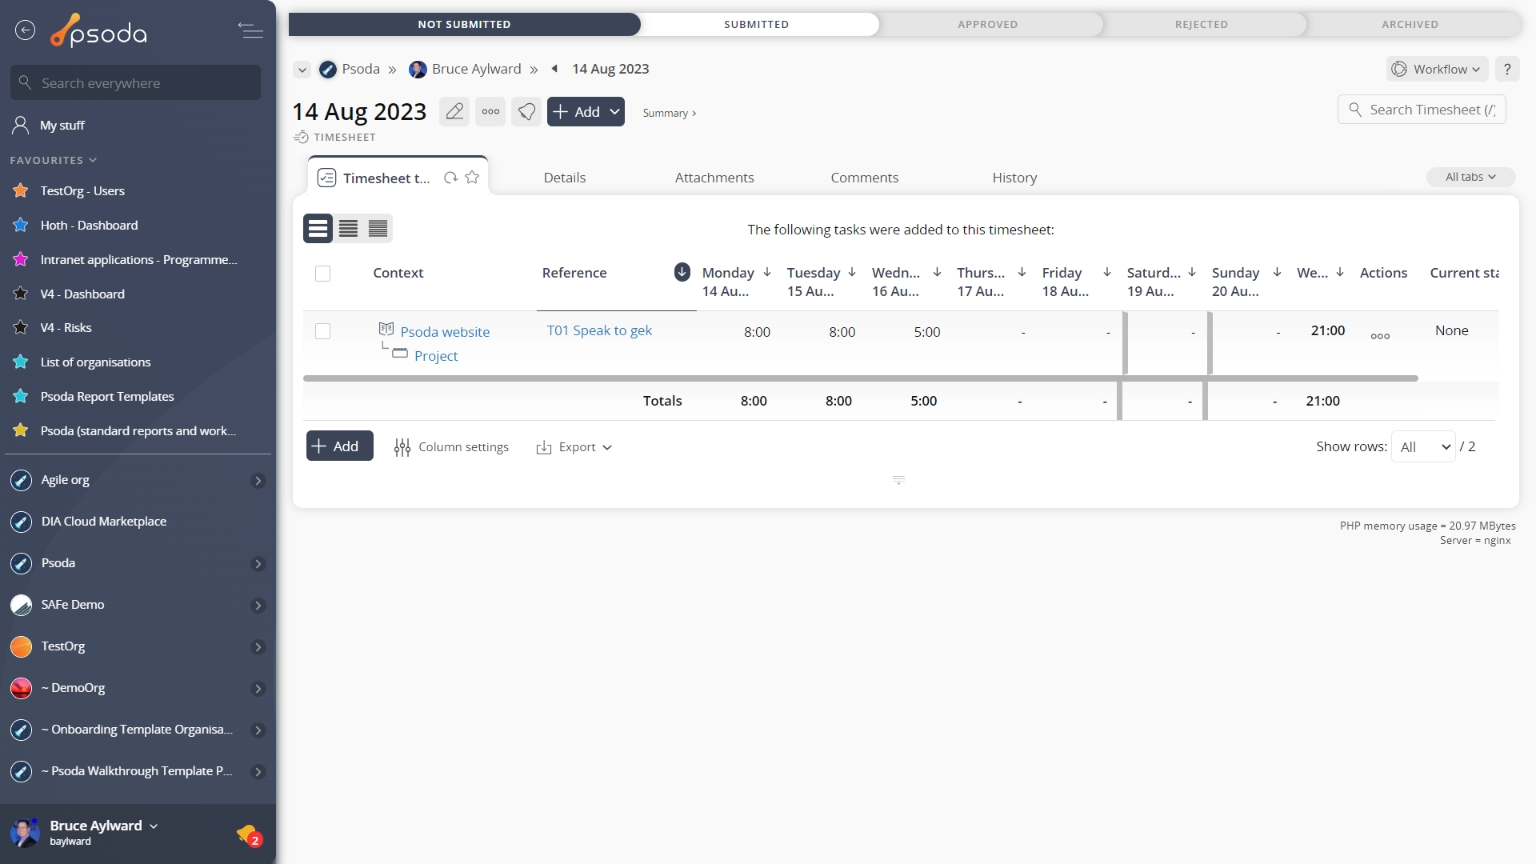1536x864 pixels.
Task: Open the more options ellipsis beside the title
Action: tap(491, 111)
